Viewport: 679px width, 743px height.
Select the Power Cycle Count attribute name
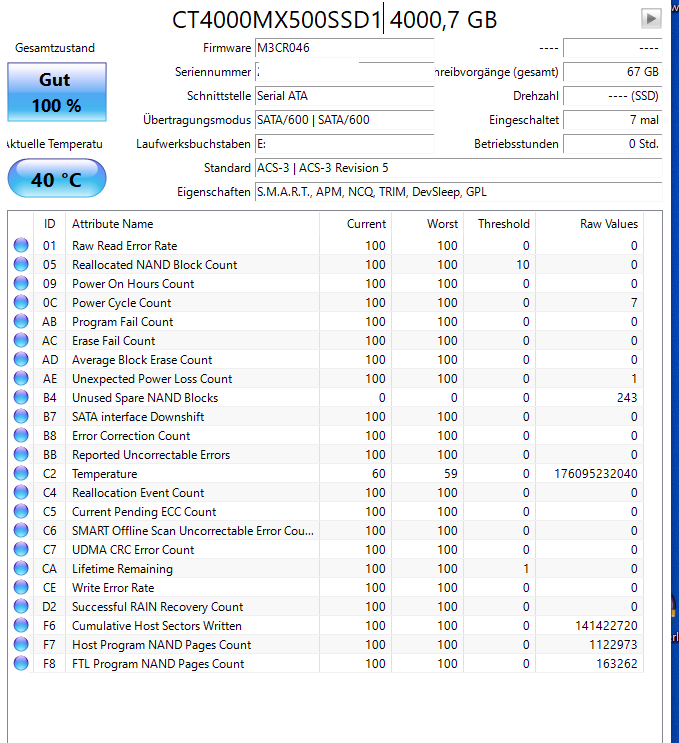pos(121,303)
